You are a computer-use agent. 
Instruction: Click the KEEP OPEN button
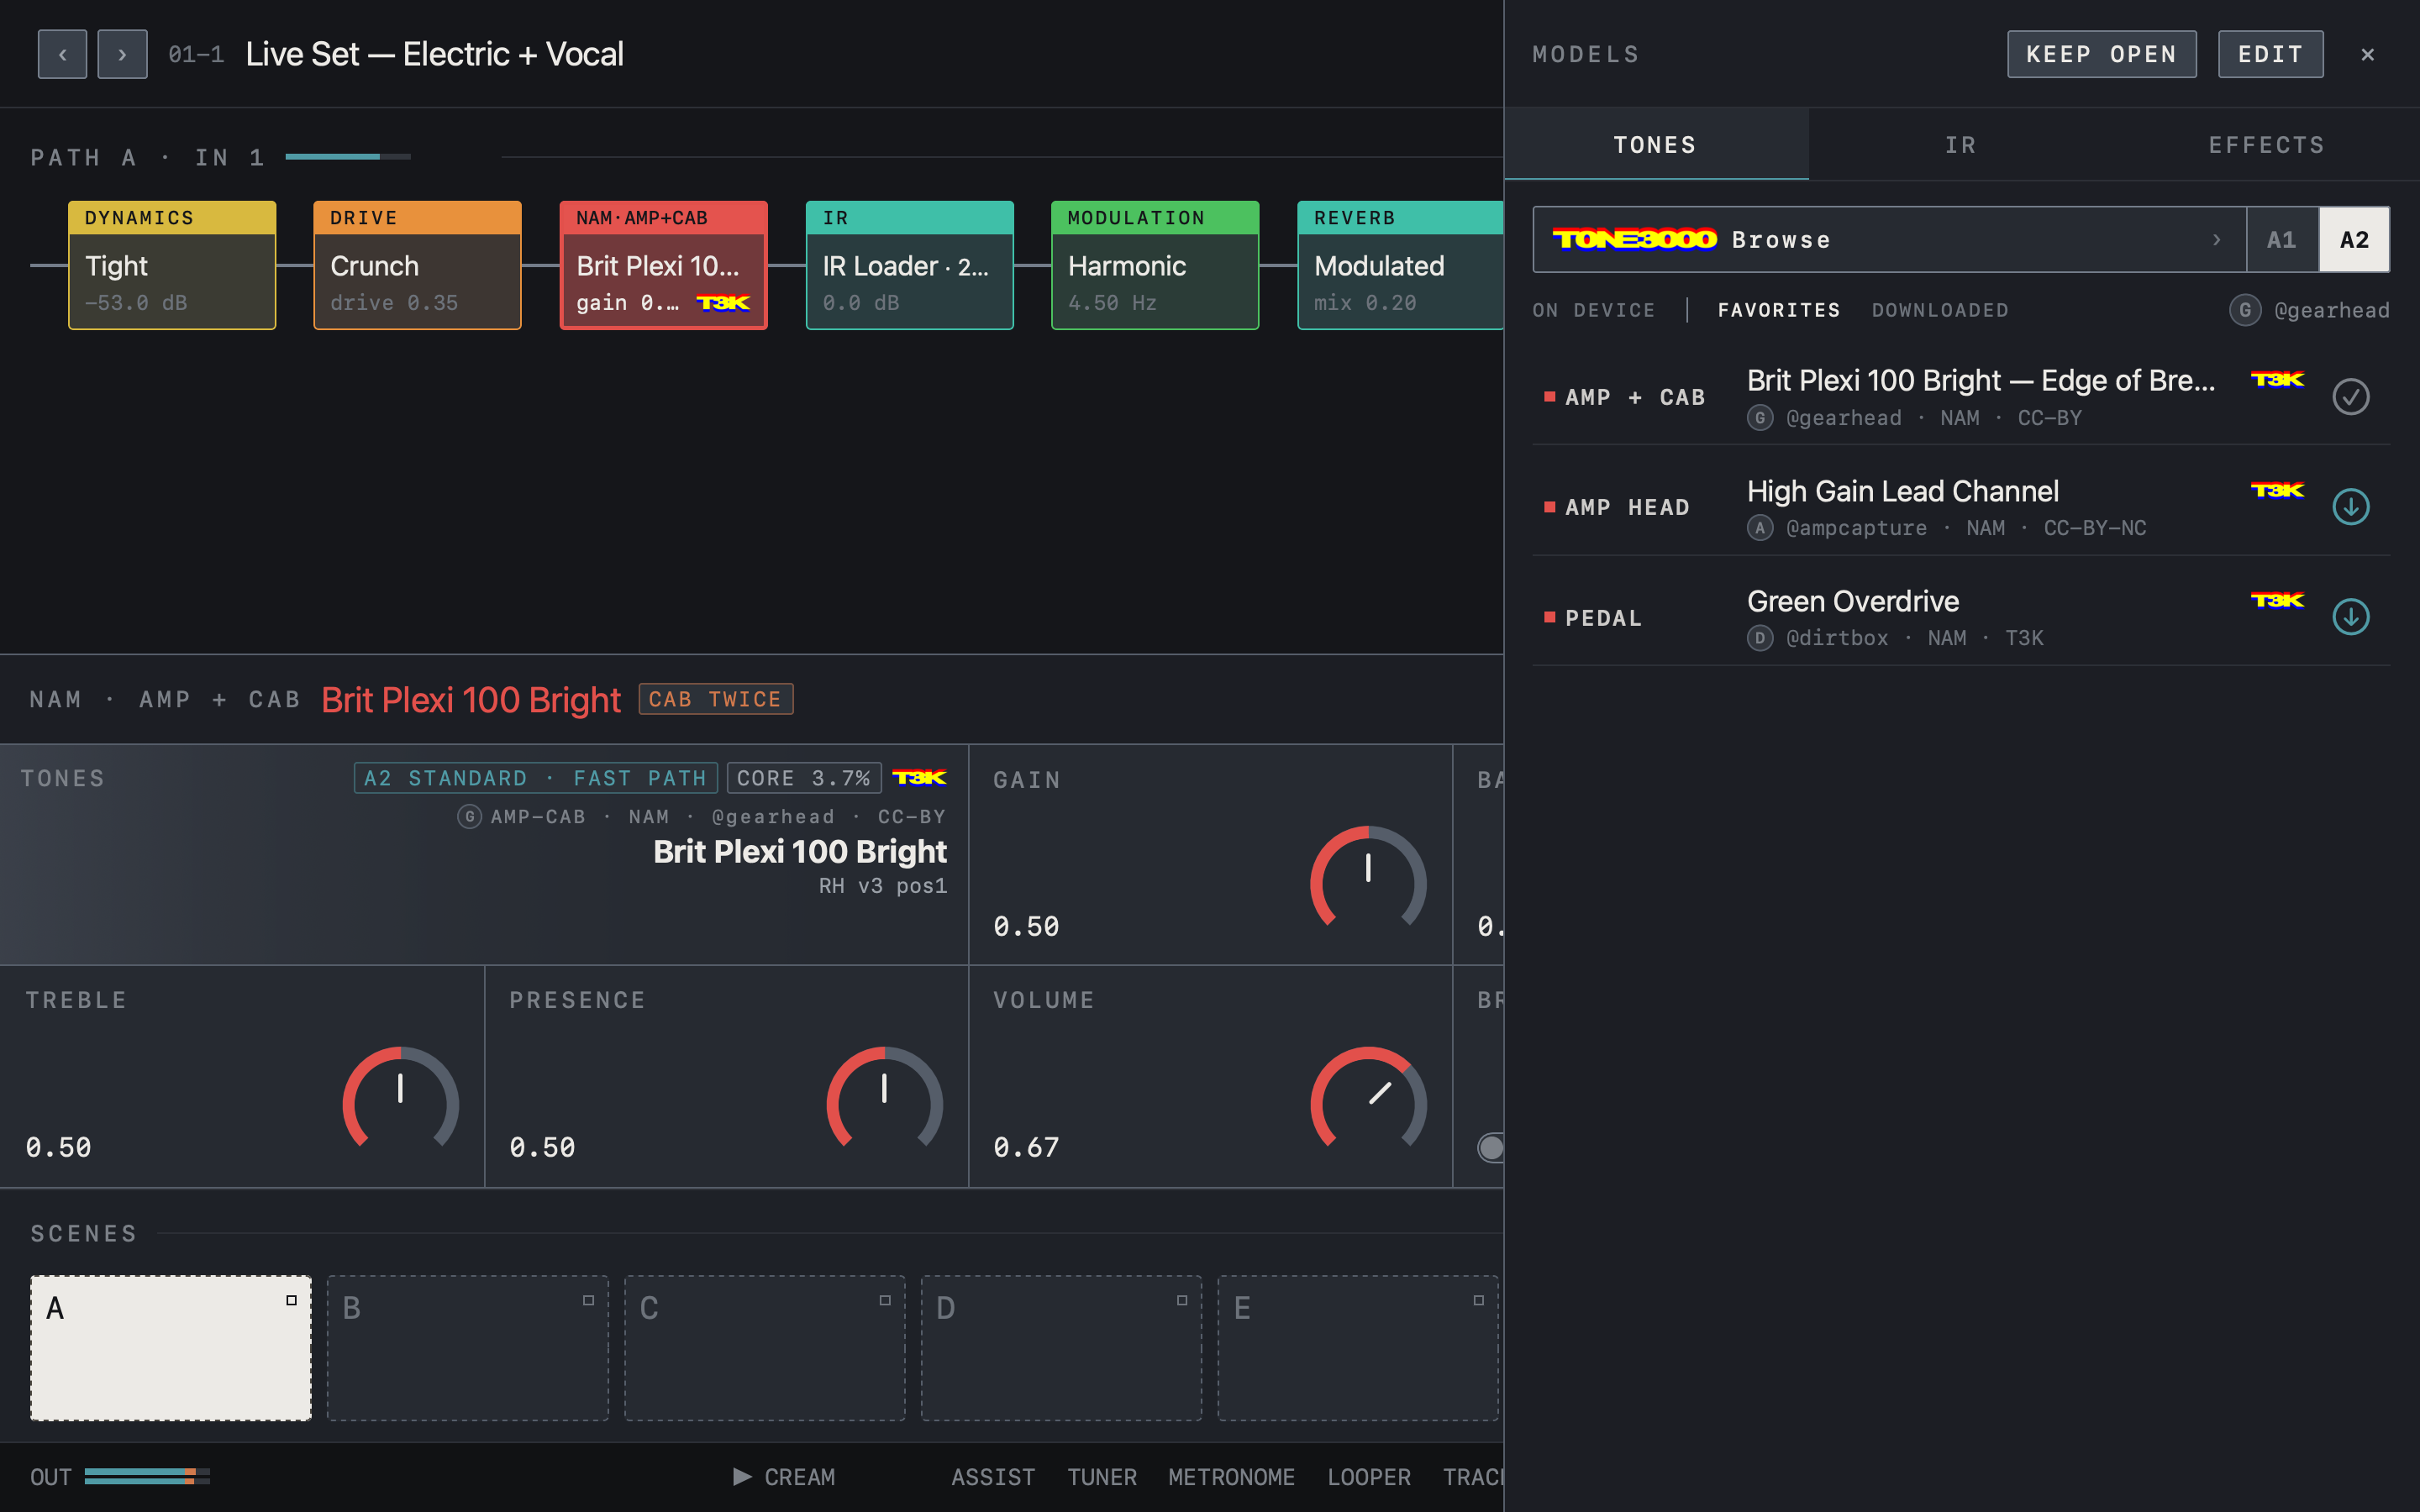pos(2101,54)
